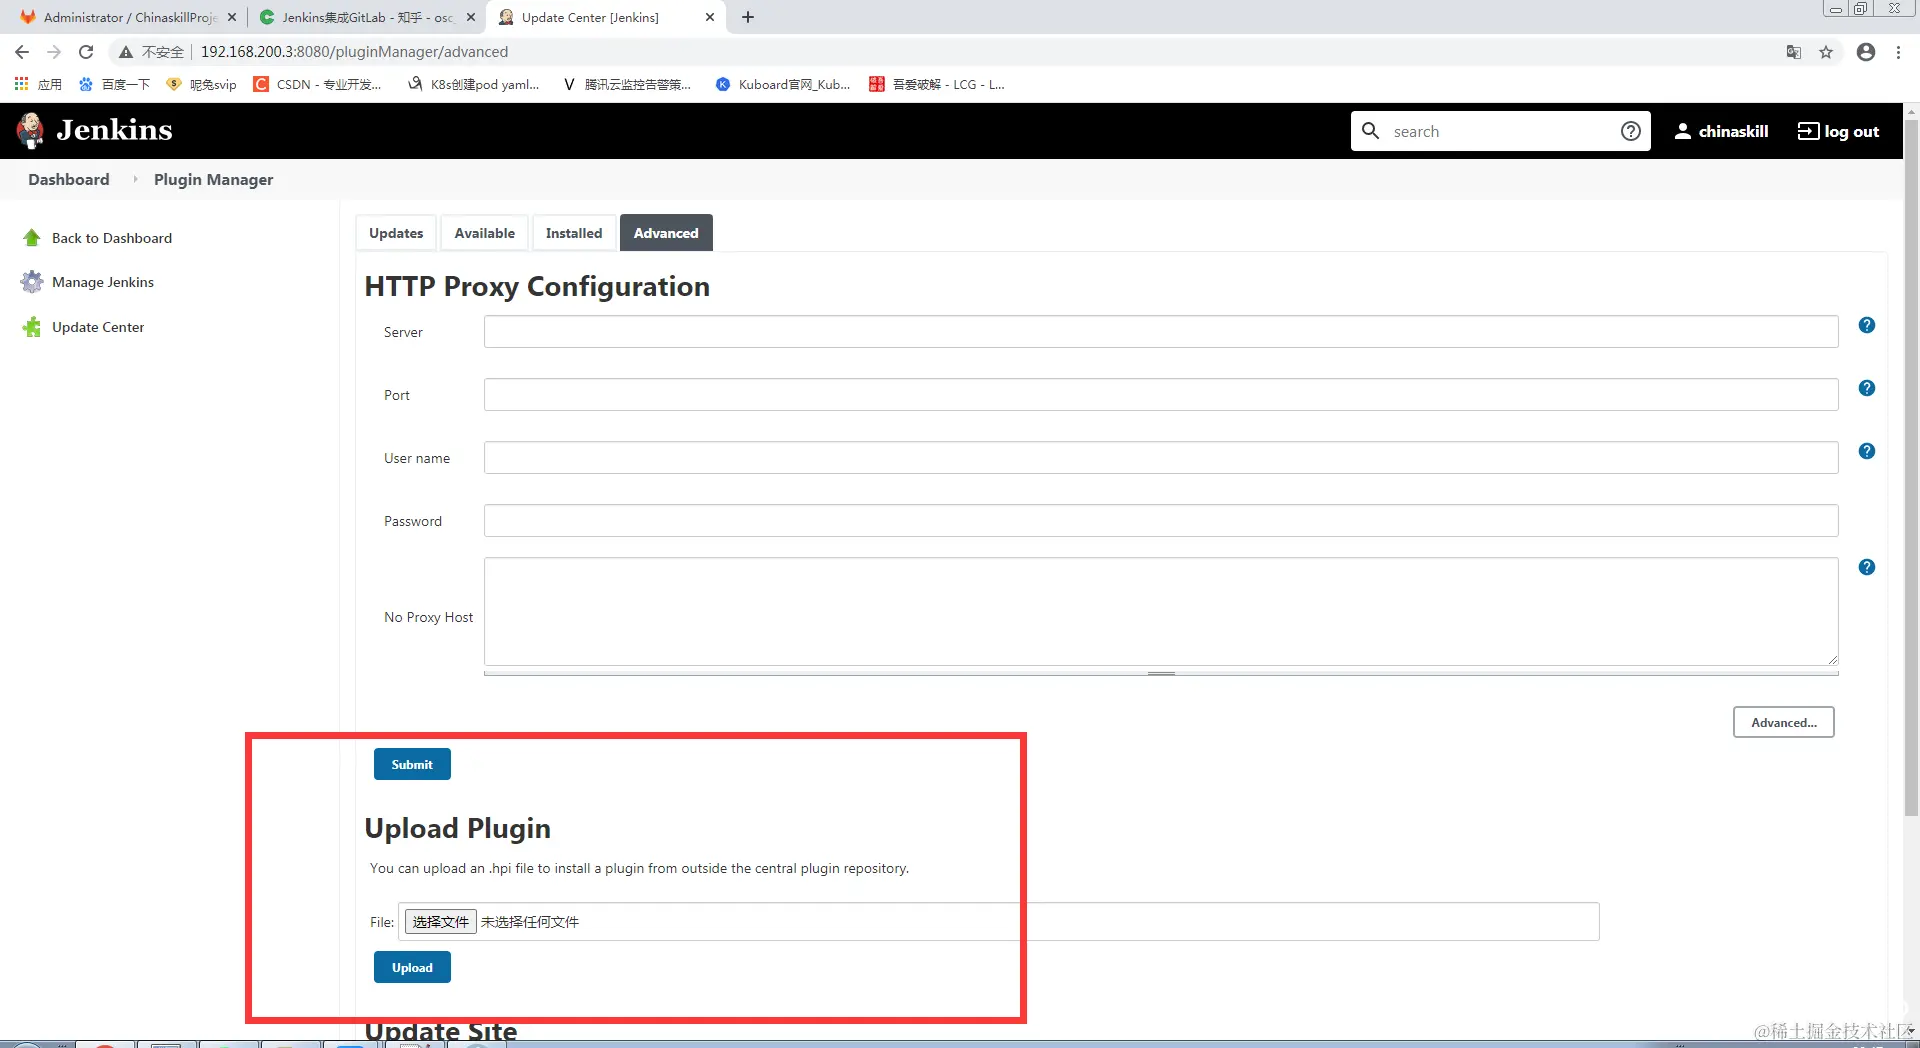Open 昵免svip bookmark

202,84
